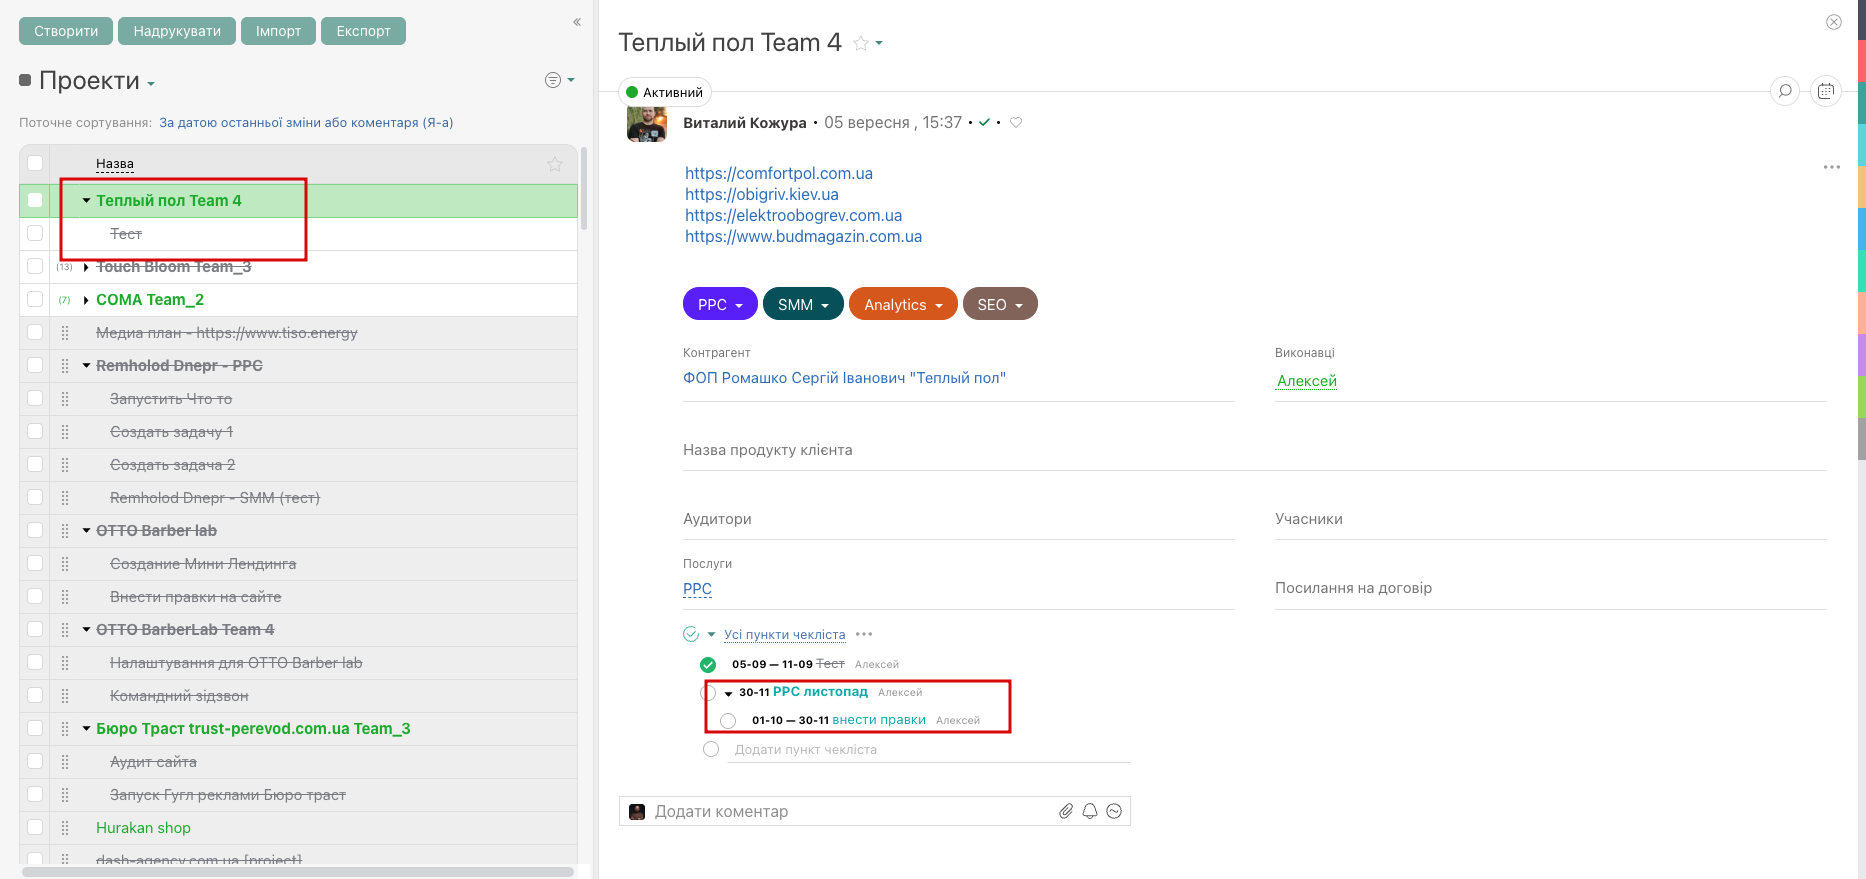Open the SEO tag menu
The image size is (1866, 879).
(x=999, y=305)
